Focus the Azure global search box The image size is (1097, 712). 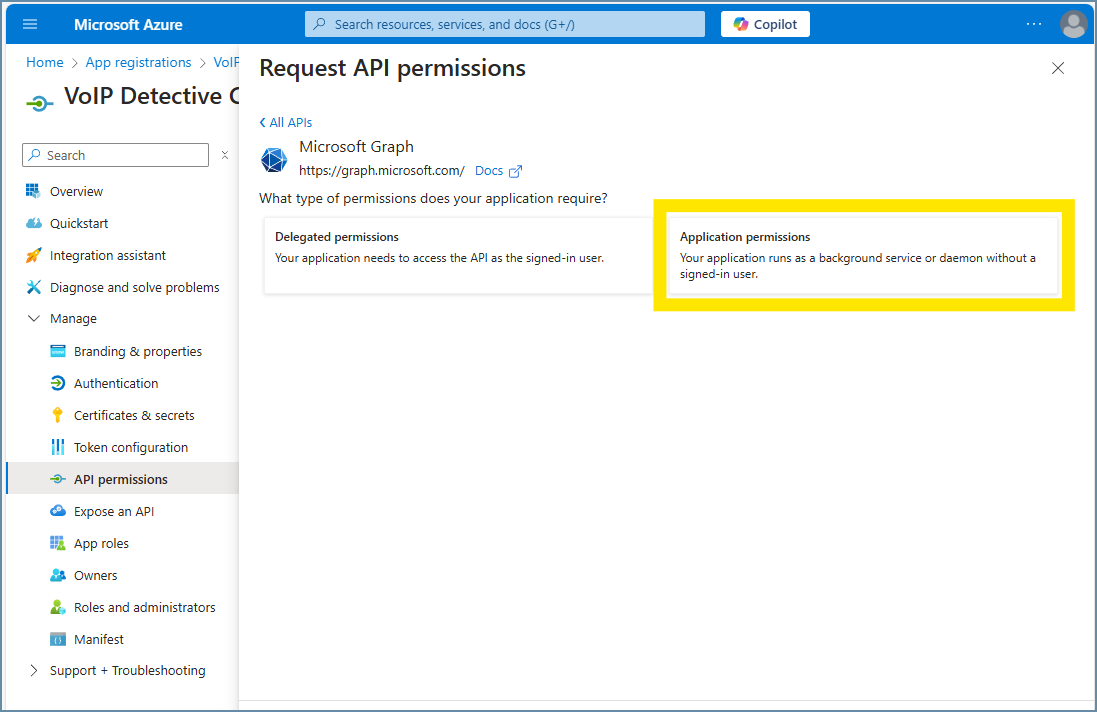click(504, 24)
